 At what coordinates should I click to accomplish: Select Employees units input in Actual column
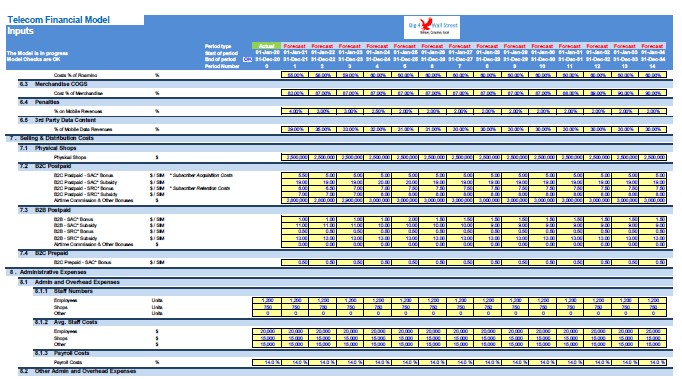267,300
